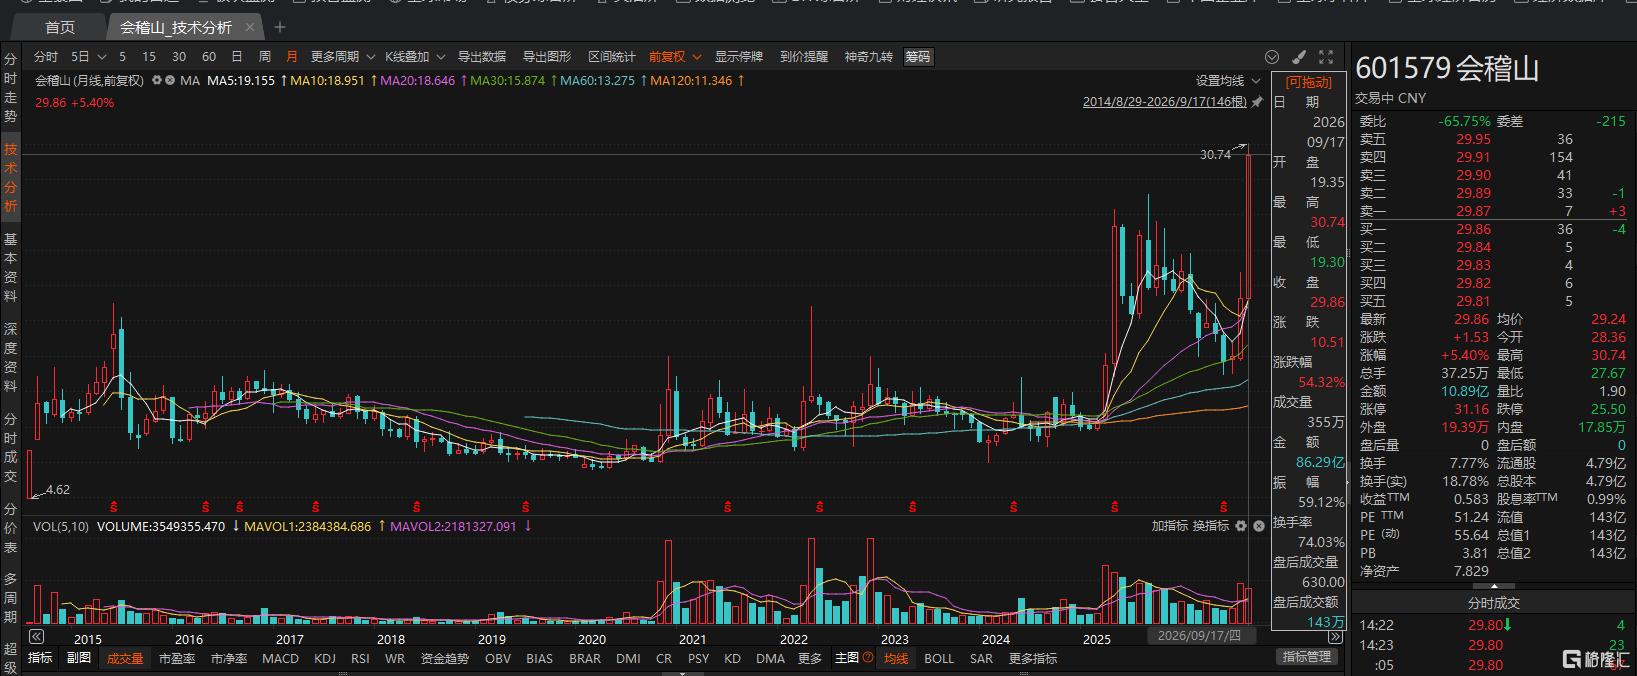Select 市盈率 sub-chart indicator
Screen dimensions: 1637x676
[177, 658]
